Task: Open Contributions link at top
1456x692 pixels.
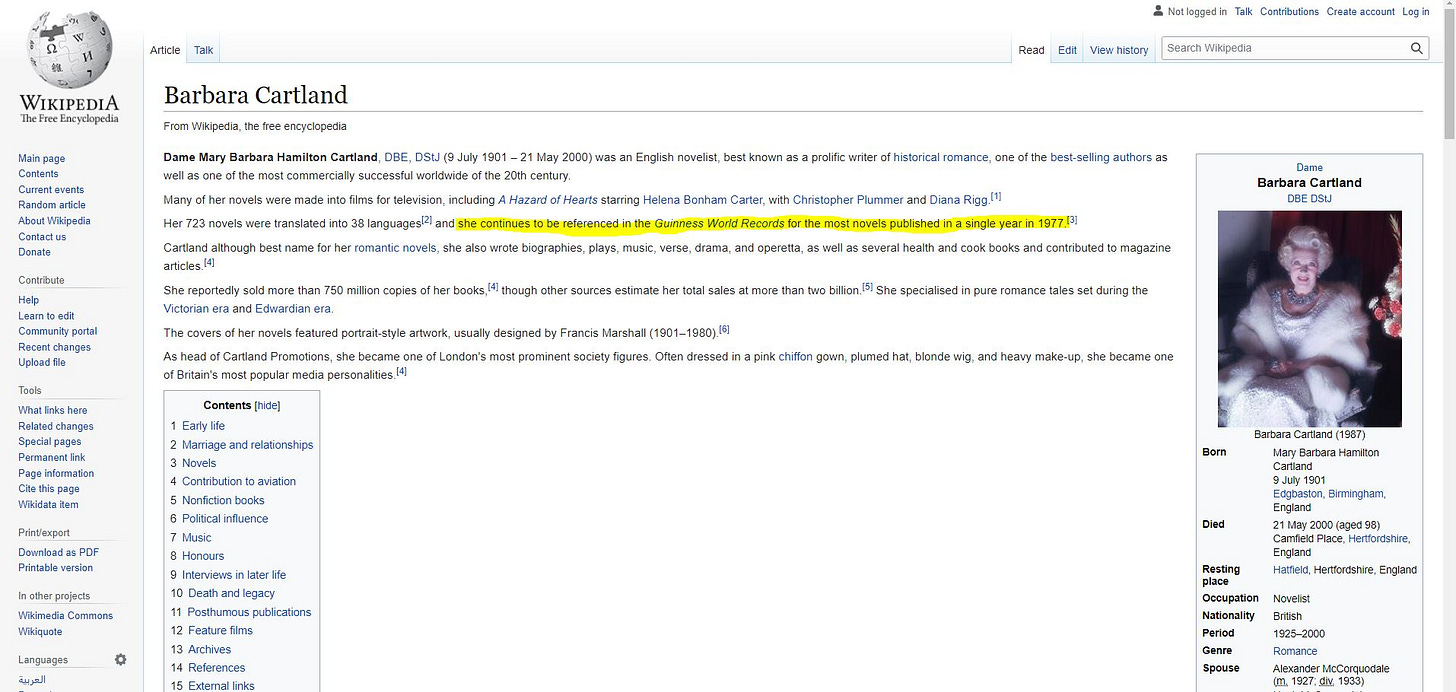Action: [1289, 12]
